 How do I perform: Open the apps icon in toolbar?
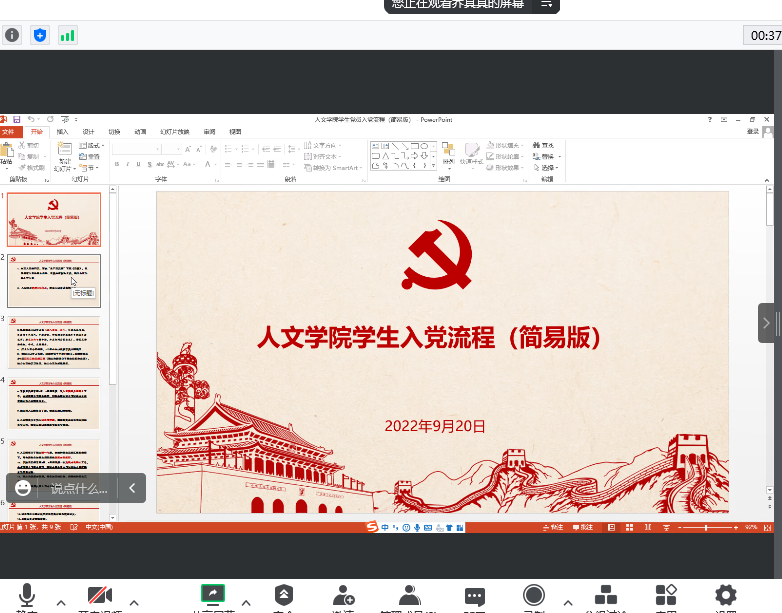tap(666, 595)
